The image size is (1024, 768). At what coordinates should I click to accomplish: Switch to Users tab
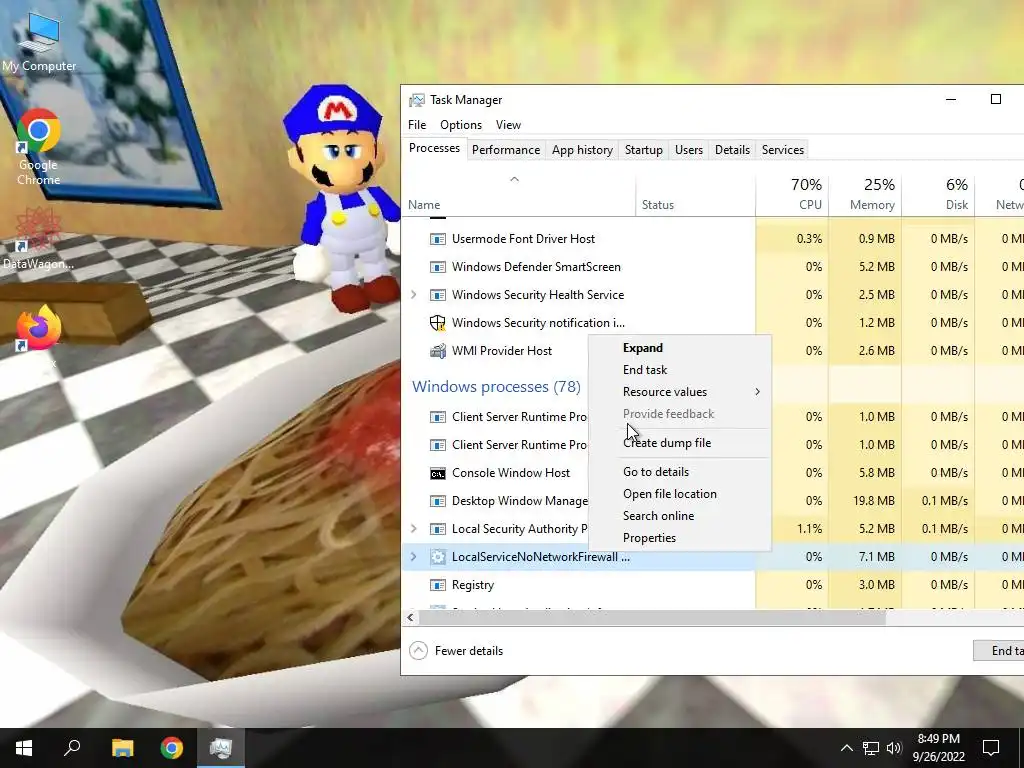point(689,150)
